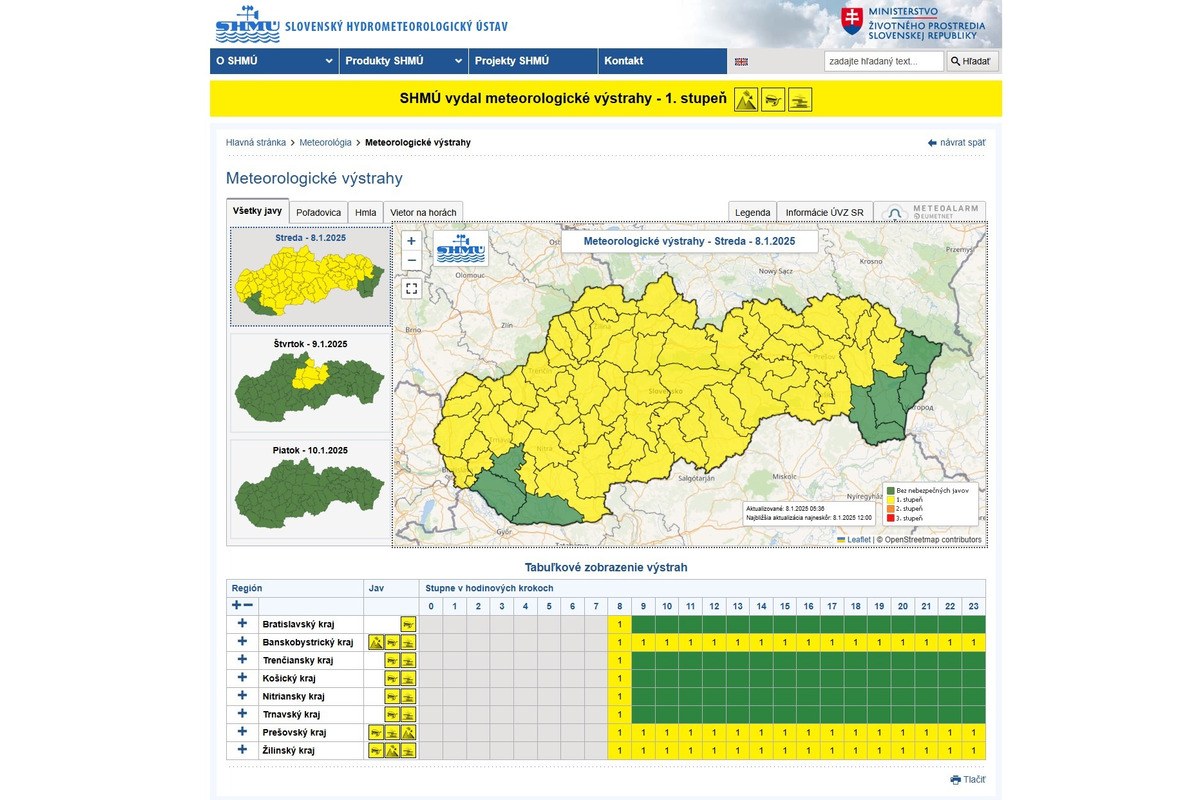Open the Meteoalarm Eumetnet logo link
This screenshot has height=800, width=1200.
[x=930, y=212]
